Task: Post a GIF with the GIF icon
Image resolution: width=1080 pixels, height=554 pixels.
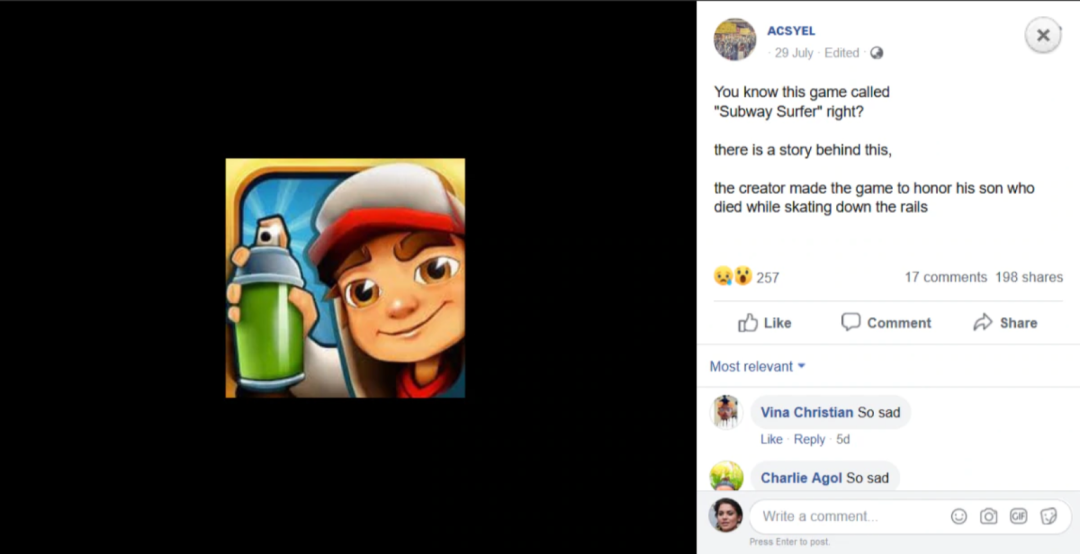Action: pos(1019,516)
